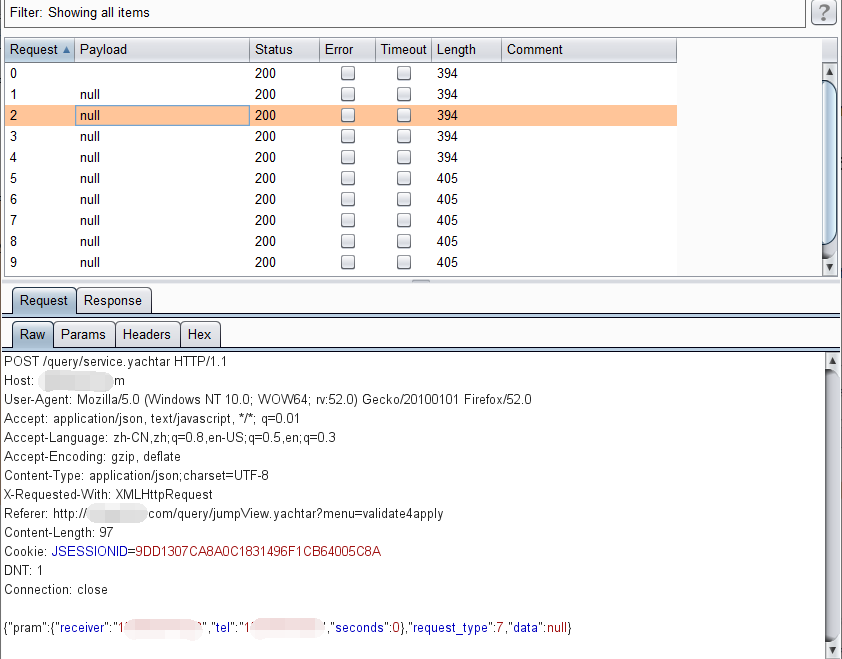Tick the Error checkbox in request 1 row
Image resolution: width=842 pixels, height=659 pixels.
click(x=348, y=94)
